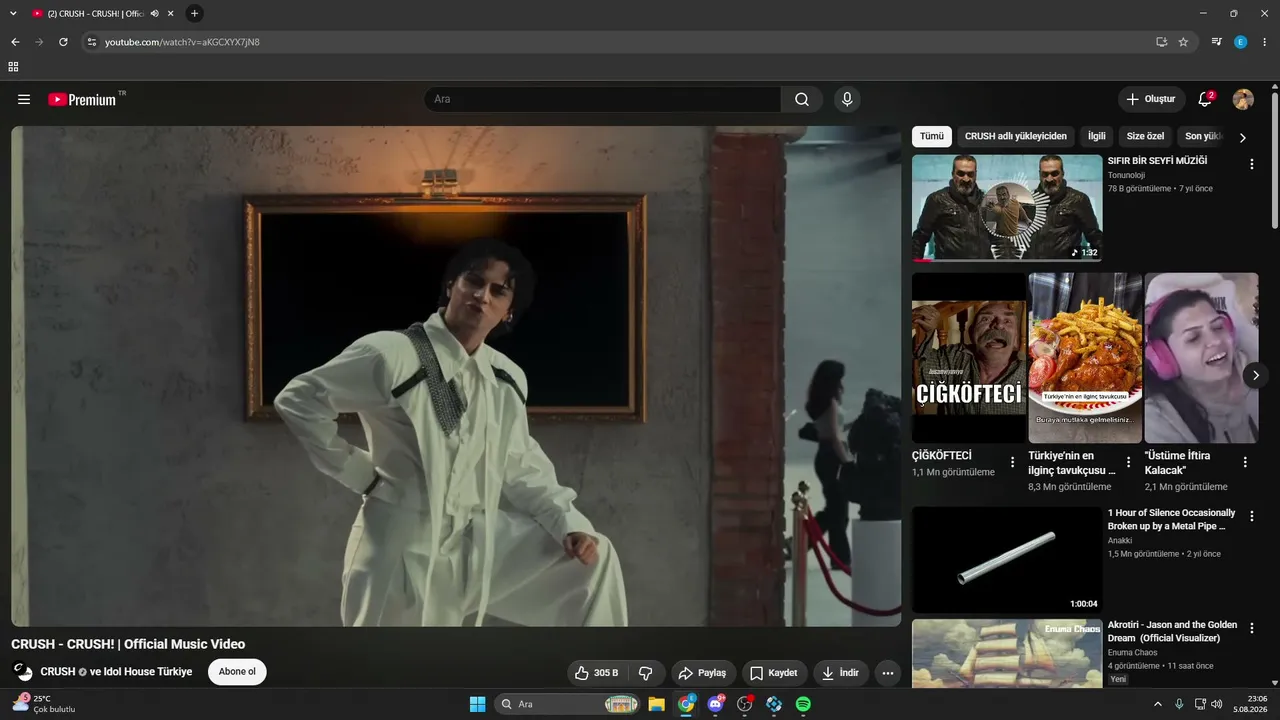Open Chrome three-dot menu
The image size is (1280, 720).
(x=1265, y=42)
